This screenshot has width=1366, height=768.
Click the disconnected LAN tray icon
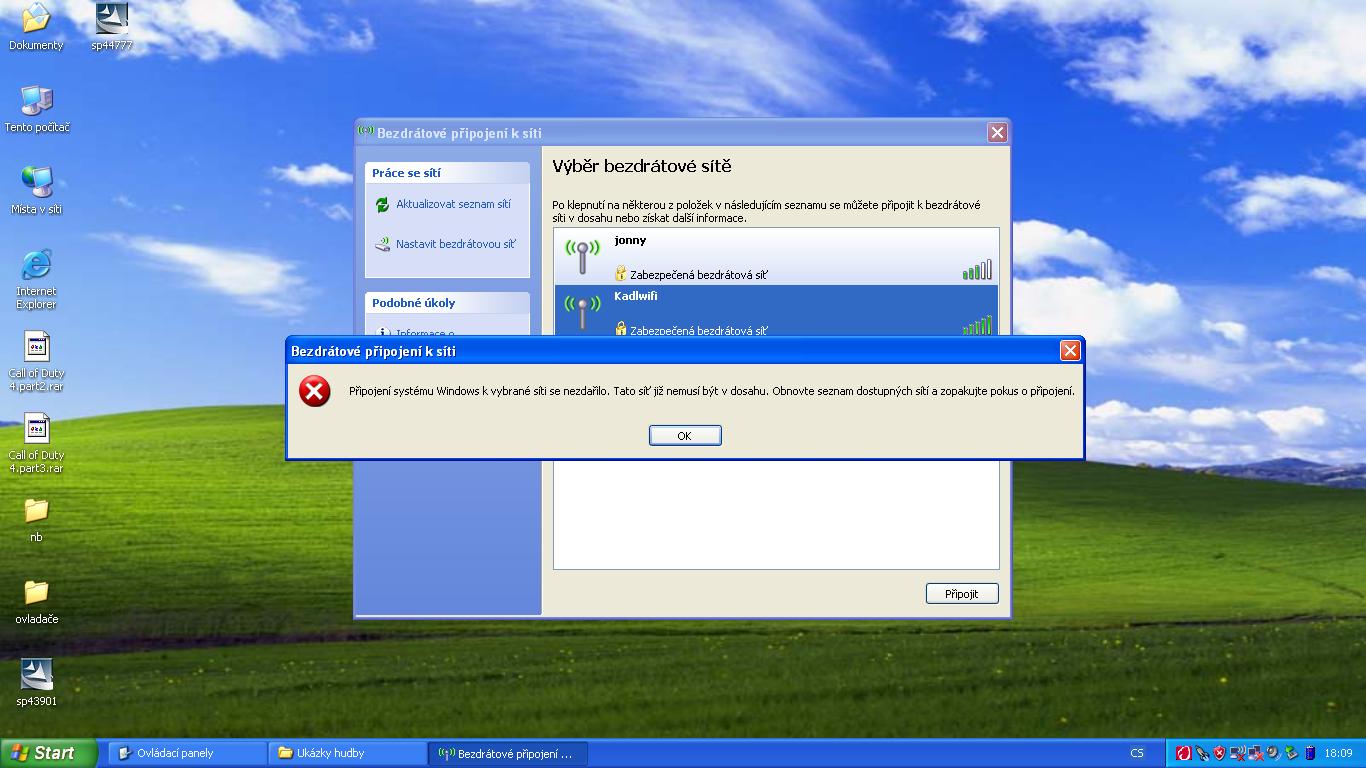[x=1255, y=753]
